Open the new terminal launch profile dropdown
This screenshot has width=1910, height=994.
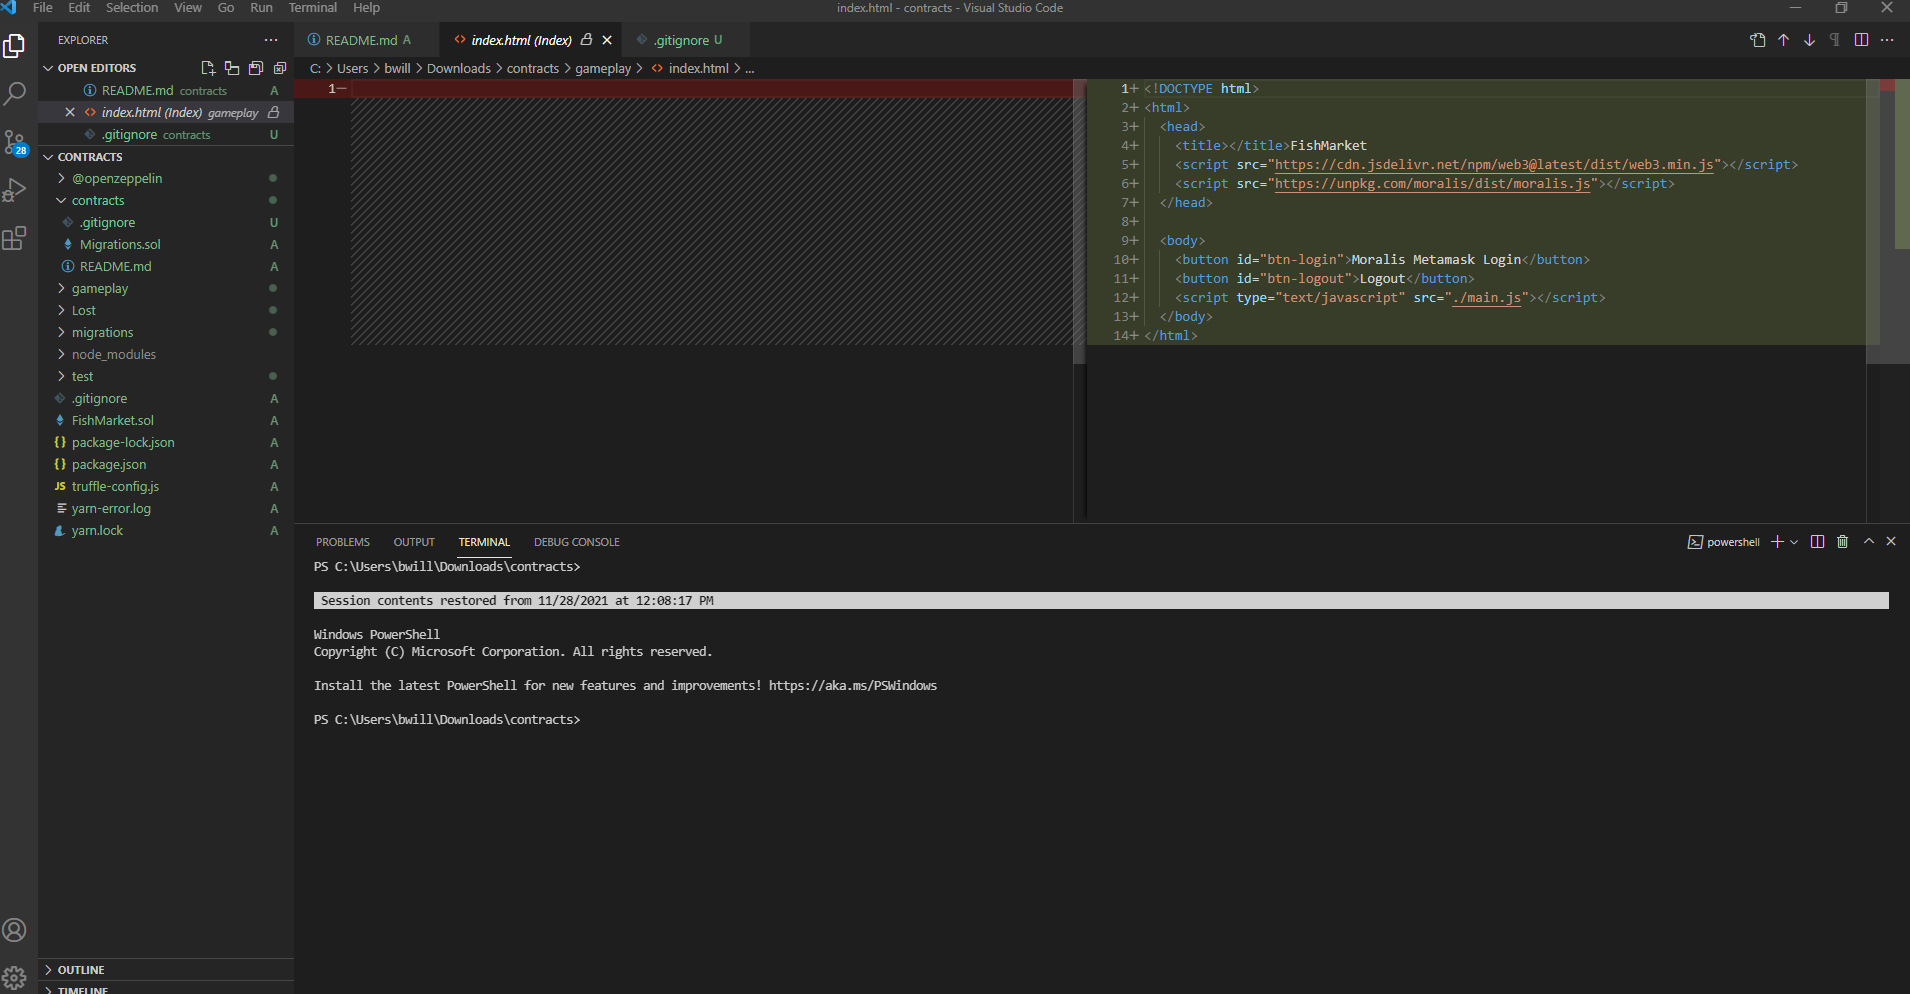click(x=1794, y=542)
